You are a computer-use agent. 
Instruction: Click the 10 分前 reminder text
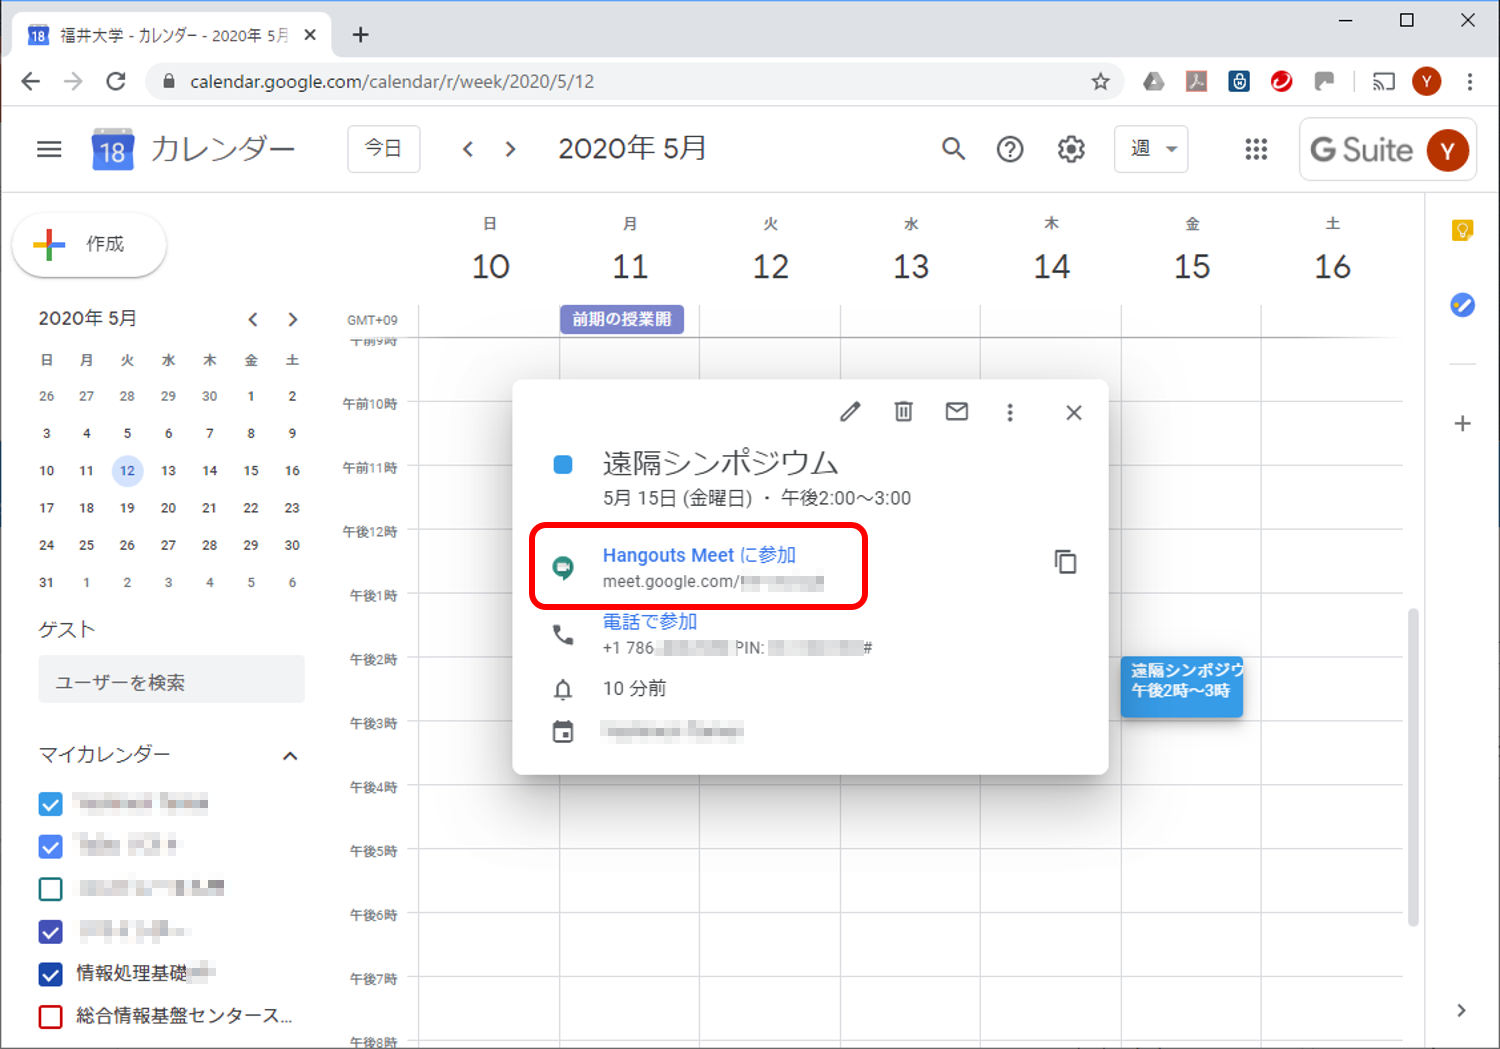pyautogui.click(x=634, y=688)
